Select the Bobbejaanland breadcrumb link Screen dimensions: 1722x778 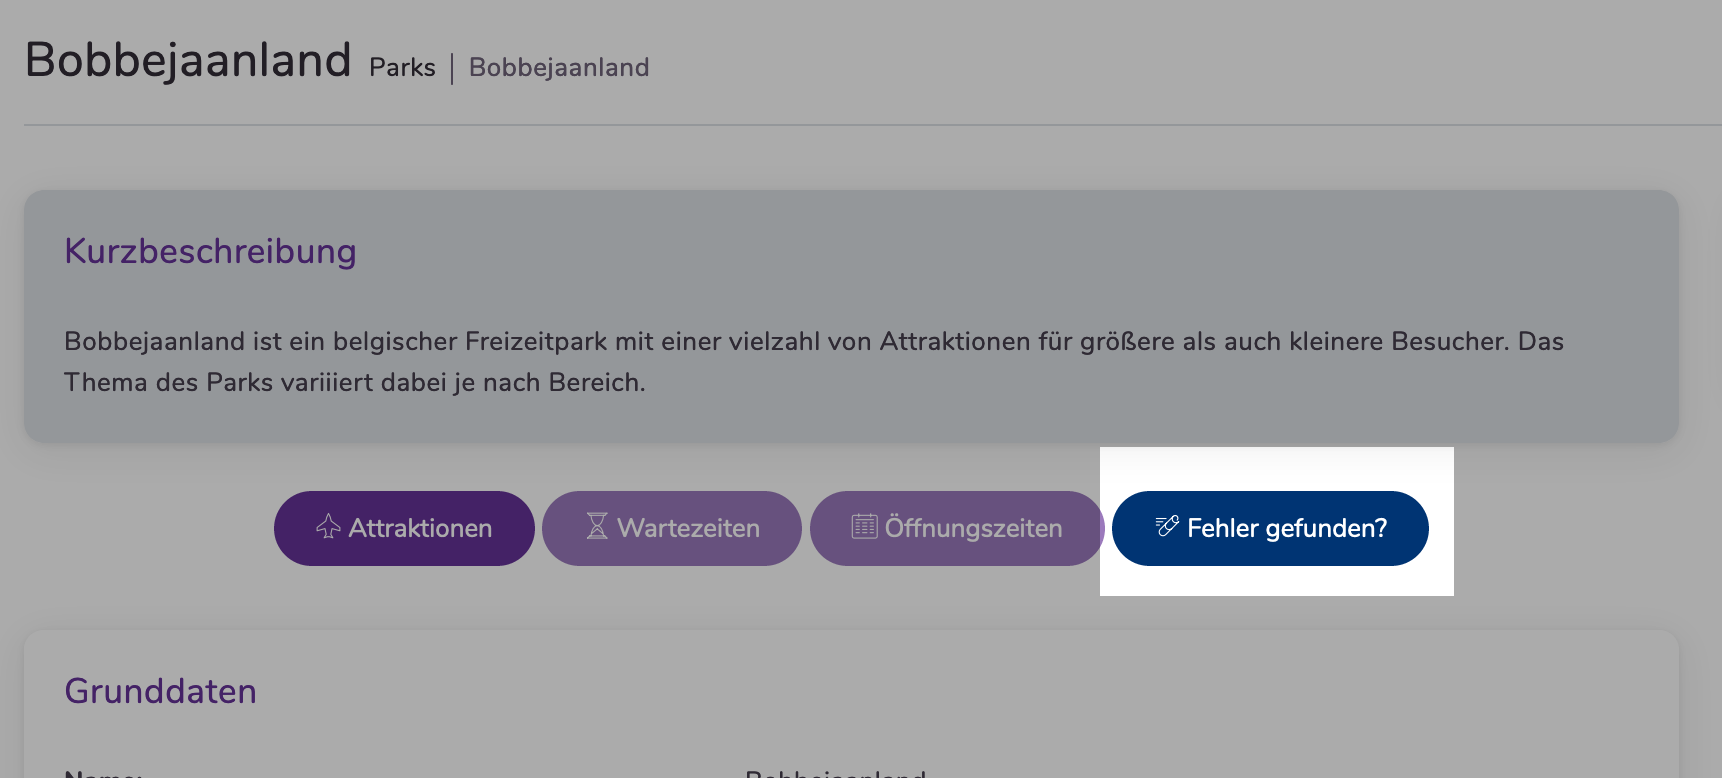[559, 68]
